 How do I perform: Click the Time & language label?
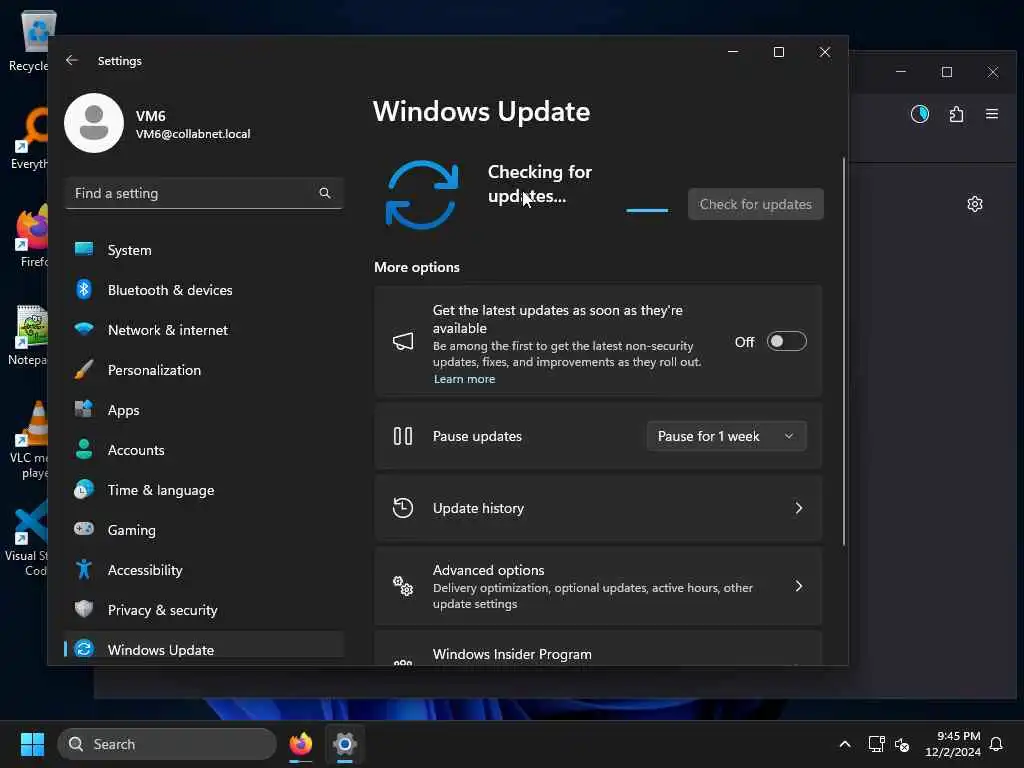(x=161, y=490)
